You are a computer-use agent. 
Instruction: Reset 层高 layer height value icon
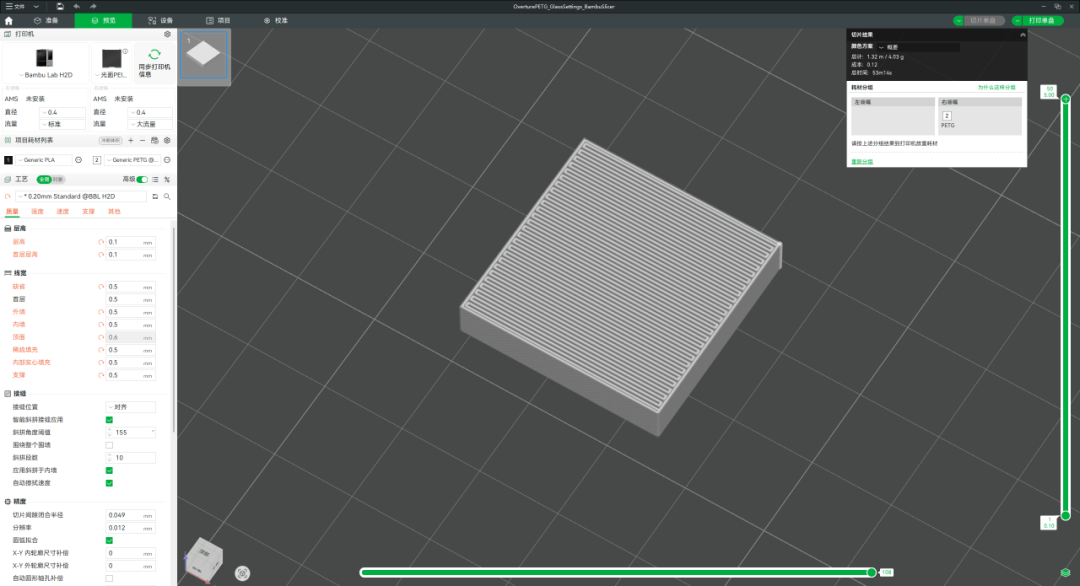101,242
